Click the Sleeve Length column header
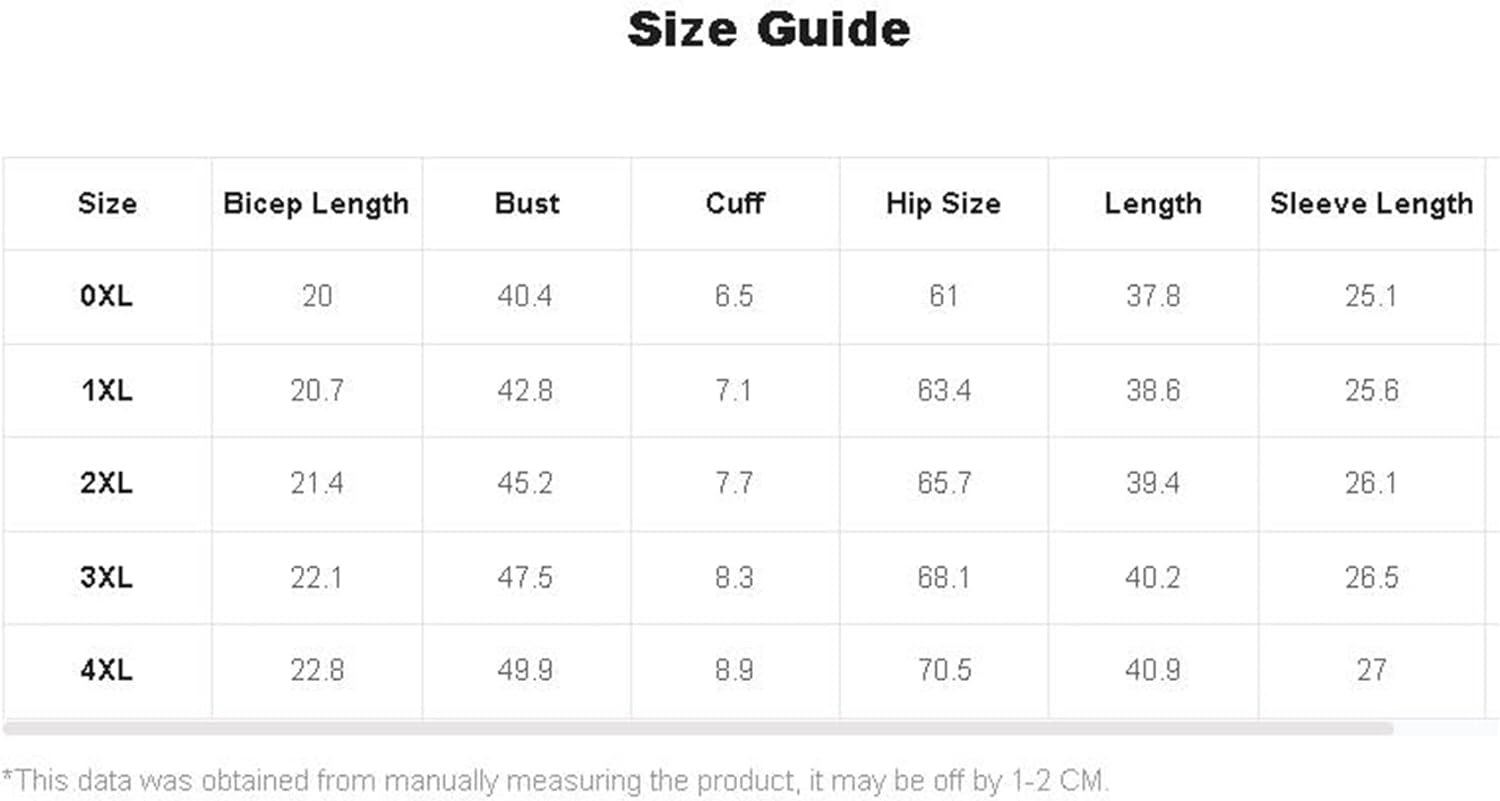This screenshot has height=801, width=1500. [1371, 204]
